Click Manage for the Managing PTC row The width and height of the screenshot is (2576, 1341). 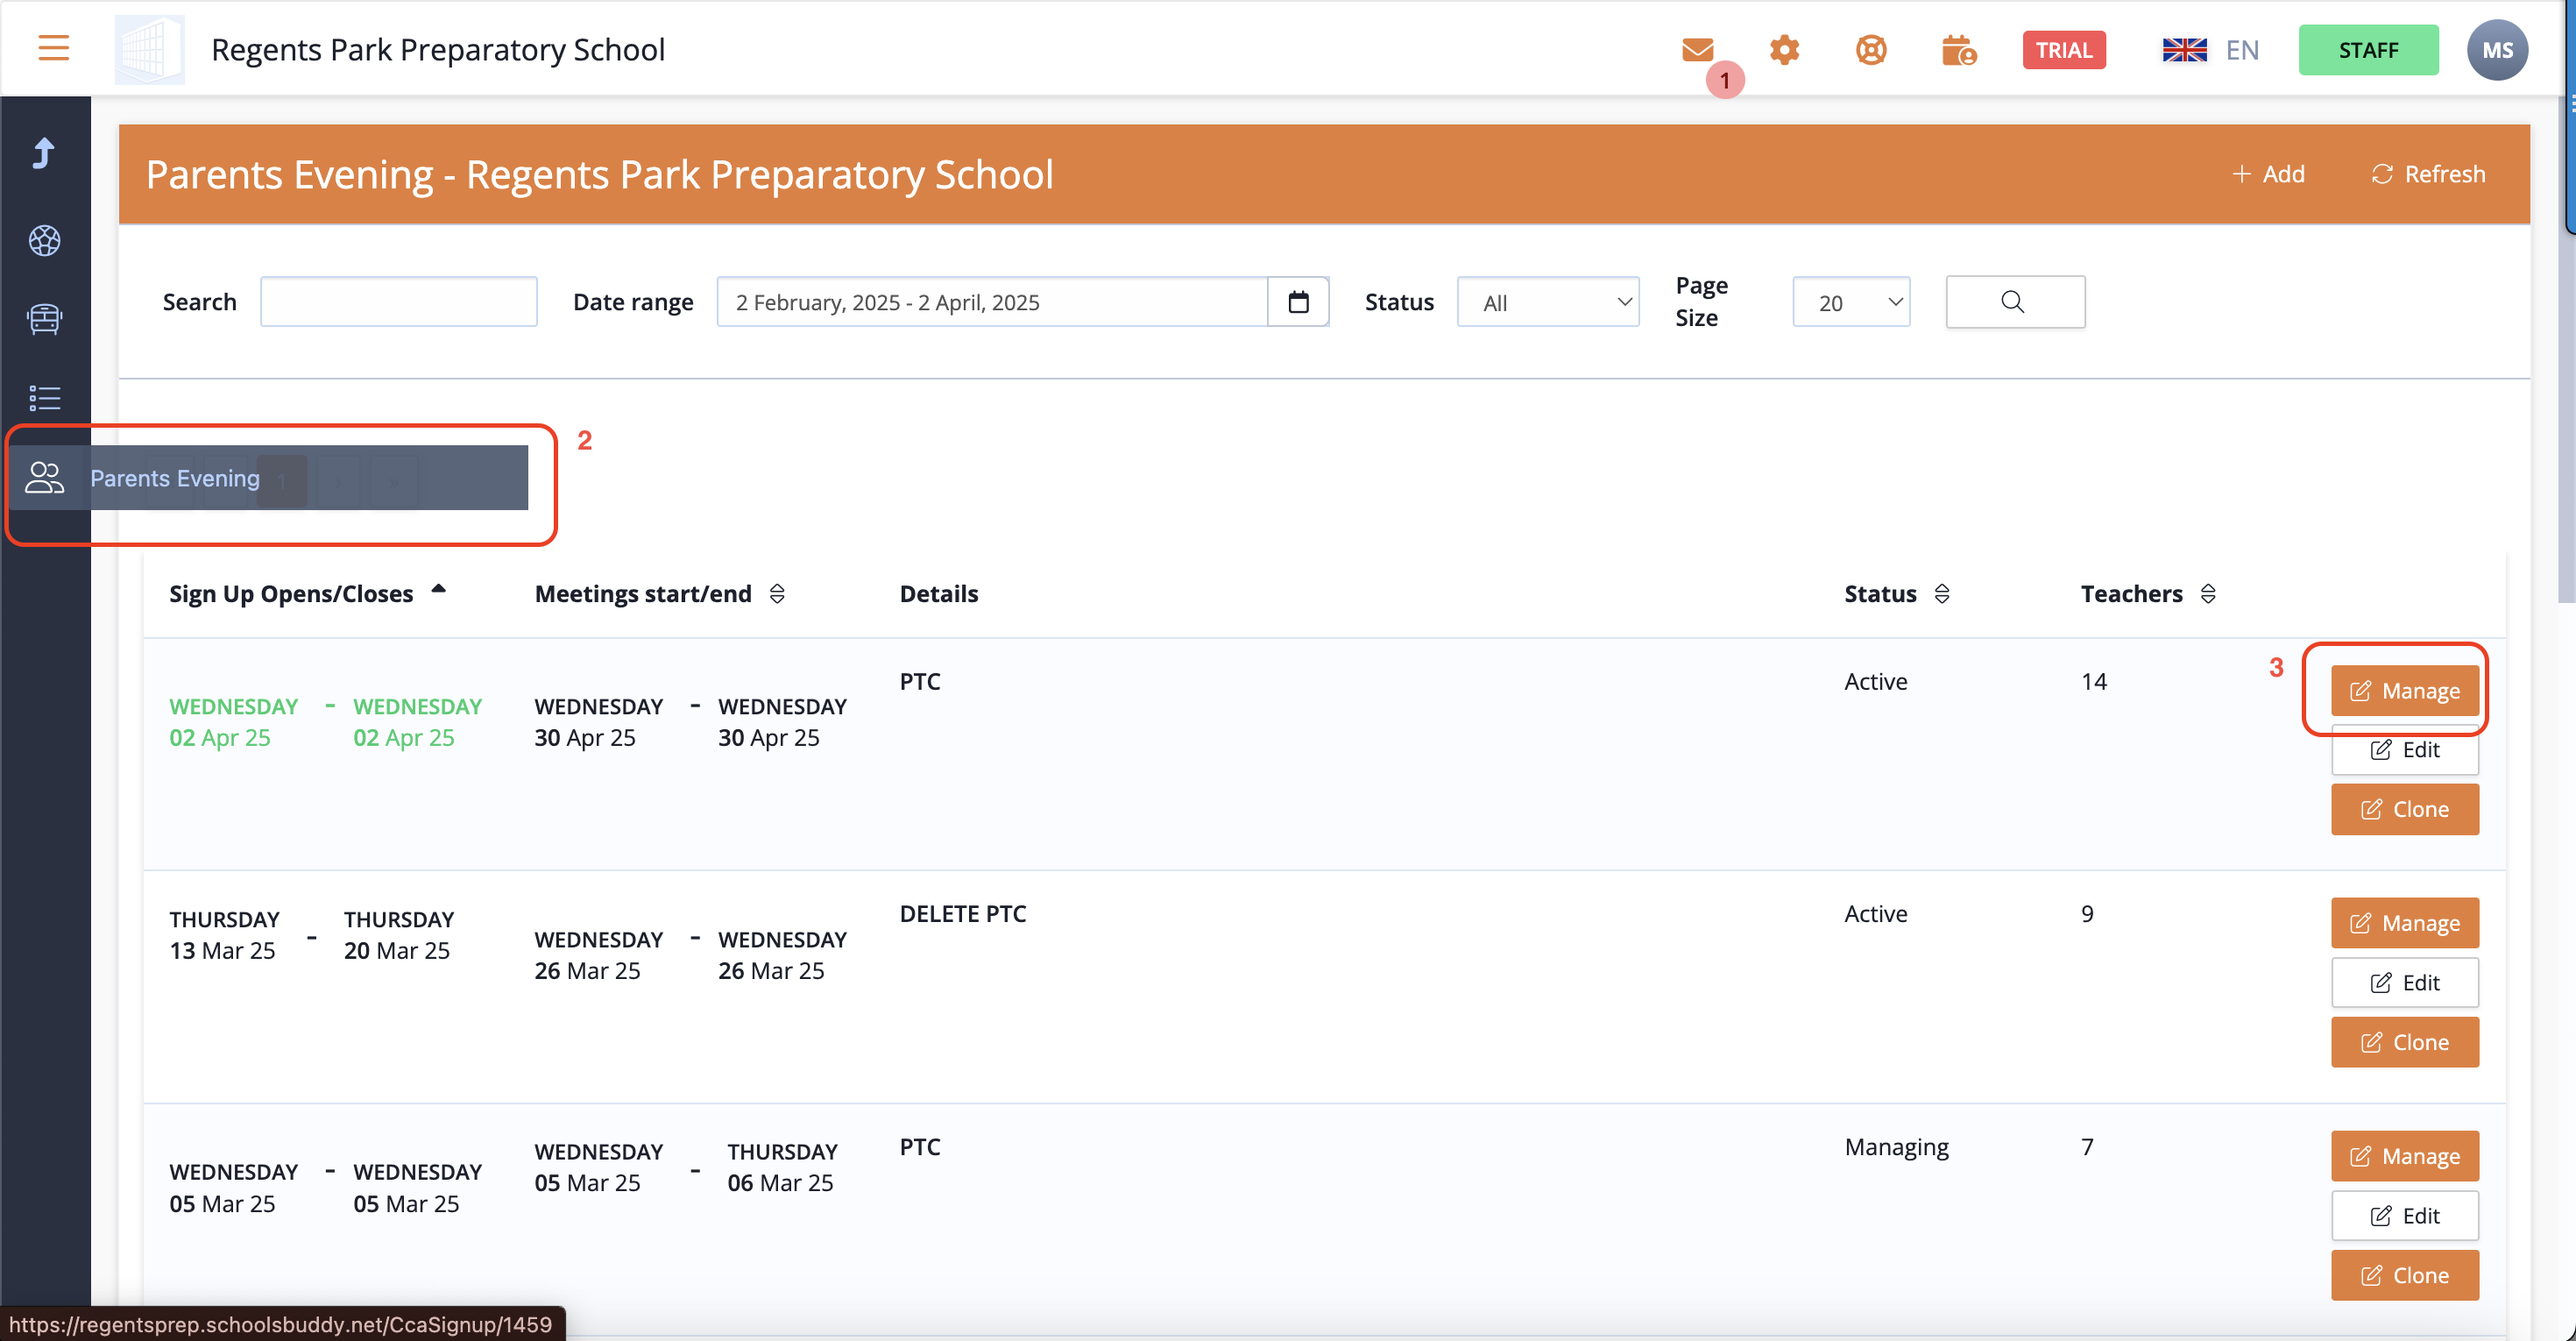(x=2405, y=1156)
